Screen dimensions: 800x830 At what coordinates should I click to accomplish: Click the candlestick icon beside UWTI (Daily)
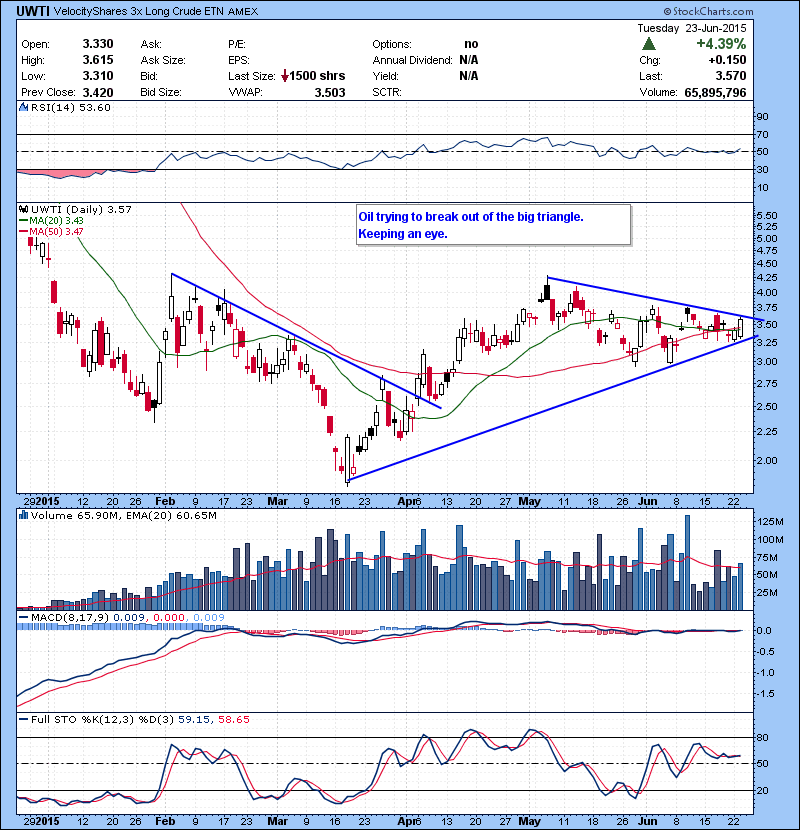click(x=23, y=210)
